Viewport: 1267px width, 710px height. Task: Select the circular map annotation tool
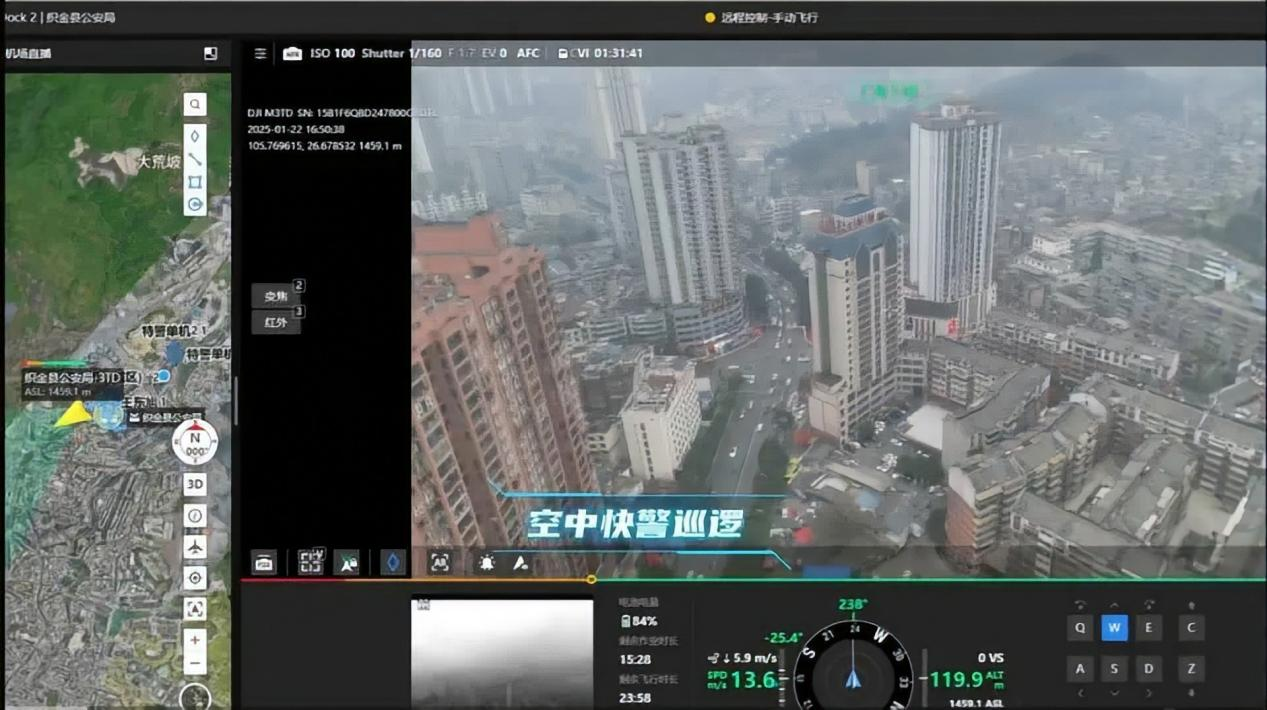(x=195, y=205)
